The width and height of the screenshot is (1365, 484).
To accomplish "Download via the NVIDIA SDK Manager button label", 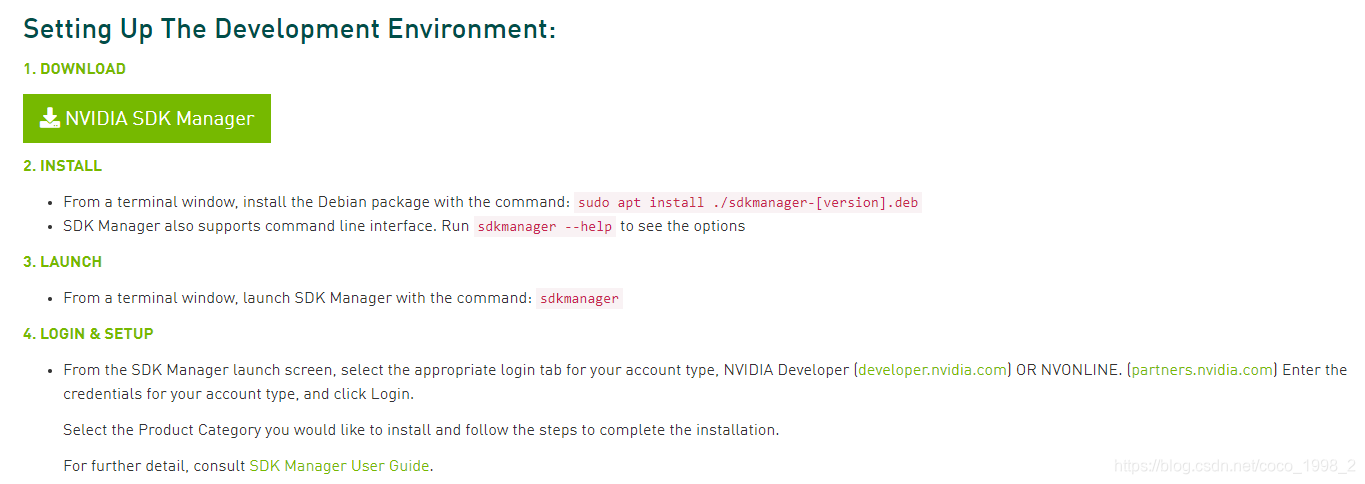I will (x=160, y=119).
